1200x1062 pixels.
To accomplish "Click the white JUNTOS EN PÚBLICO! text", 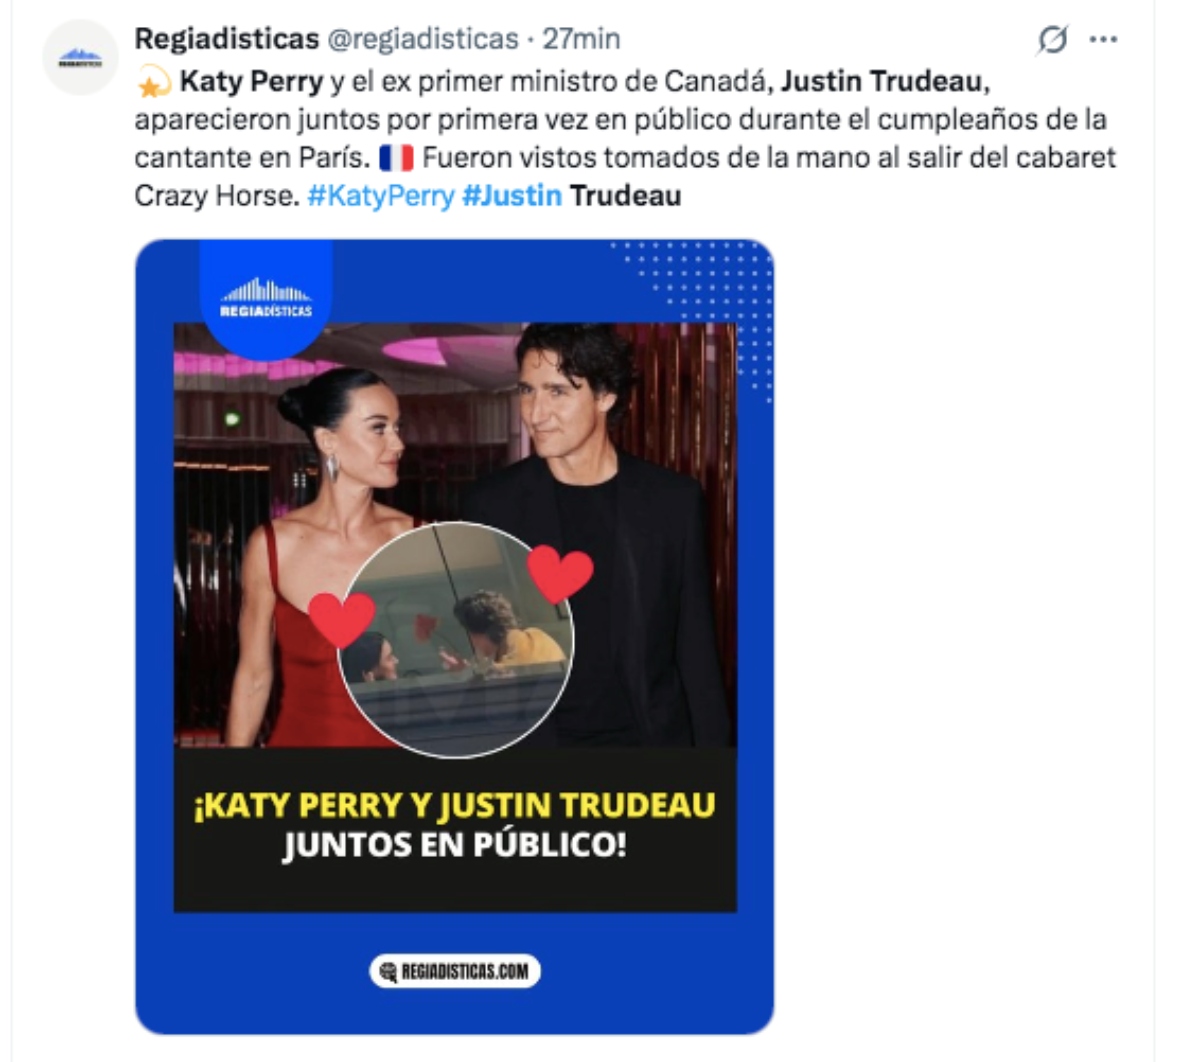I will point(455,846).
